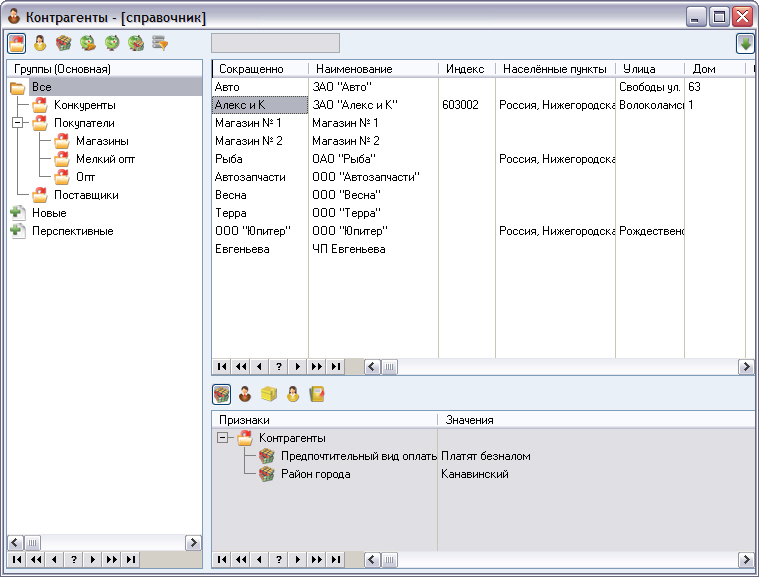Select the Перспективные item in the tree

click(73, 231)
